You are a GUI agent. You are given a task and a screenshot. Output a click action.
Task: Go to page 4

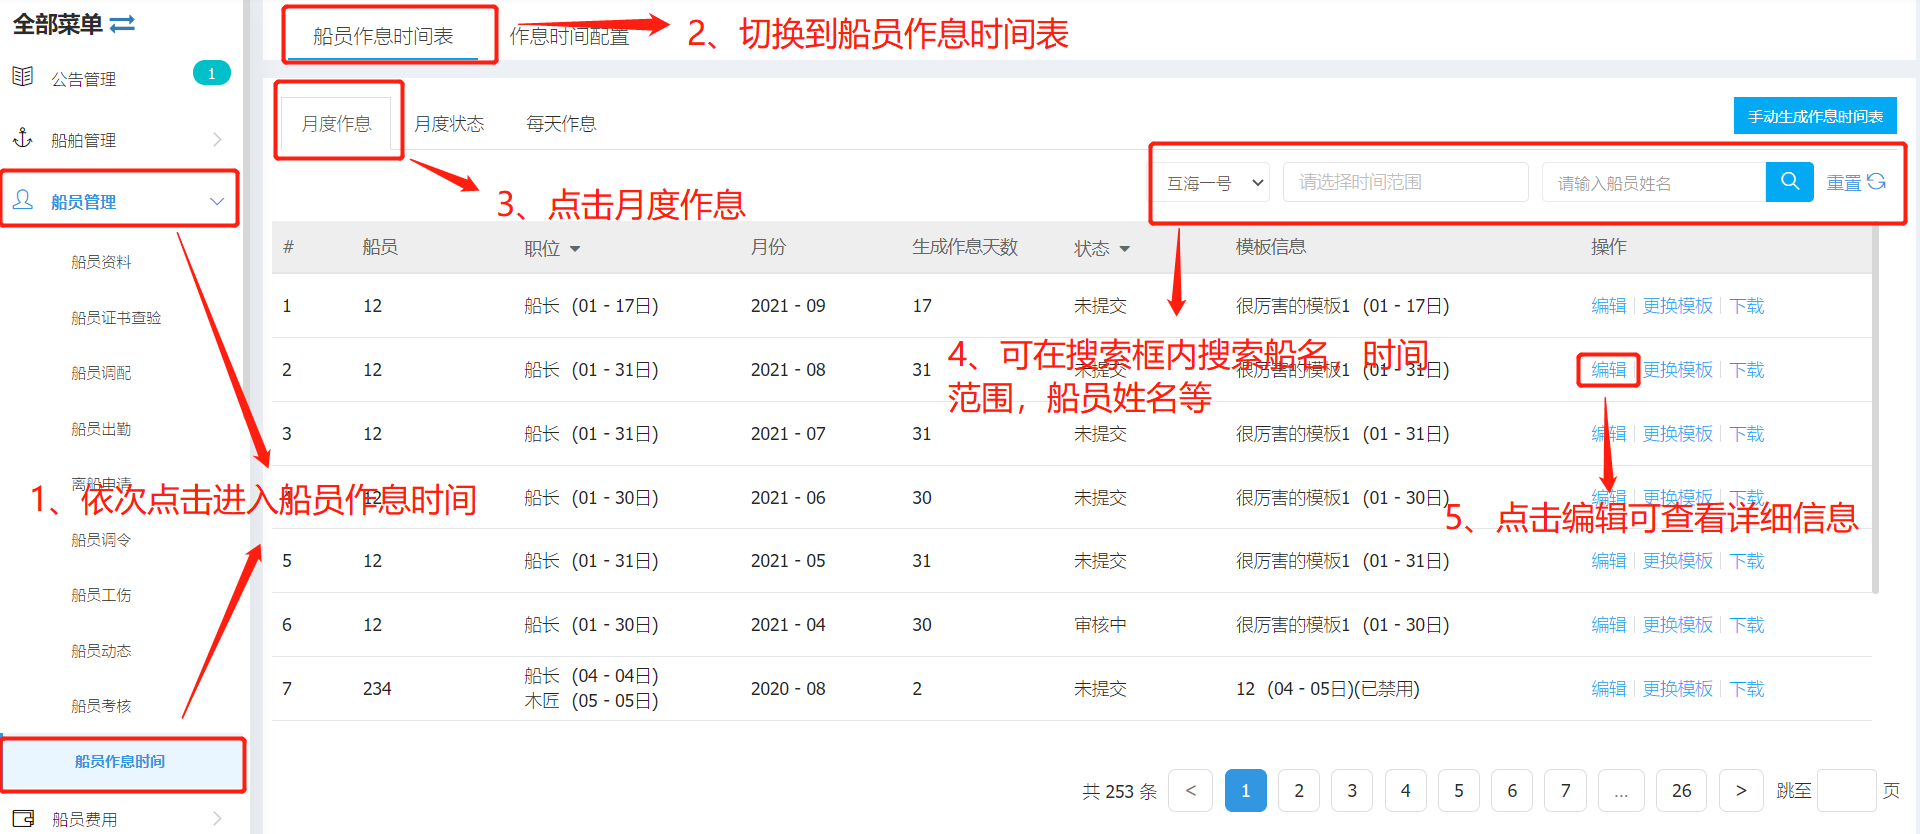point(1405,790)
